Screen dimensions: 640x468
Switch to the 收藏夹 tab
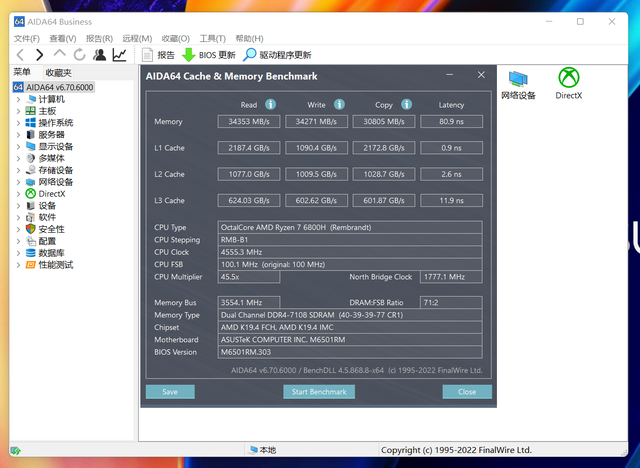(58, 73)
